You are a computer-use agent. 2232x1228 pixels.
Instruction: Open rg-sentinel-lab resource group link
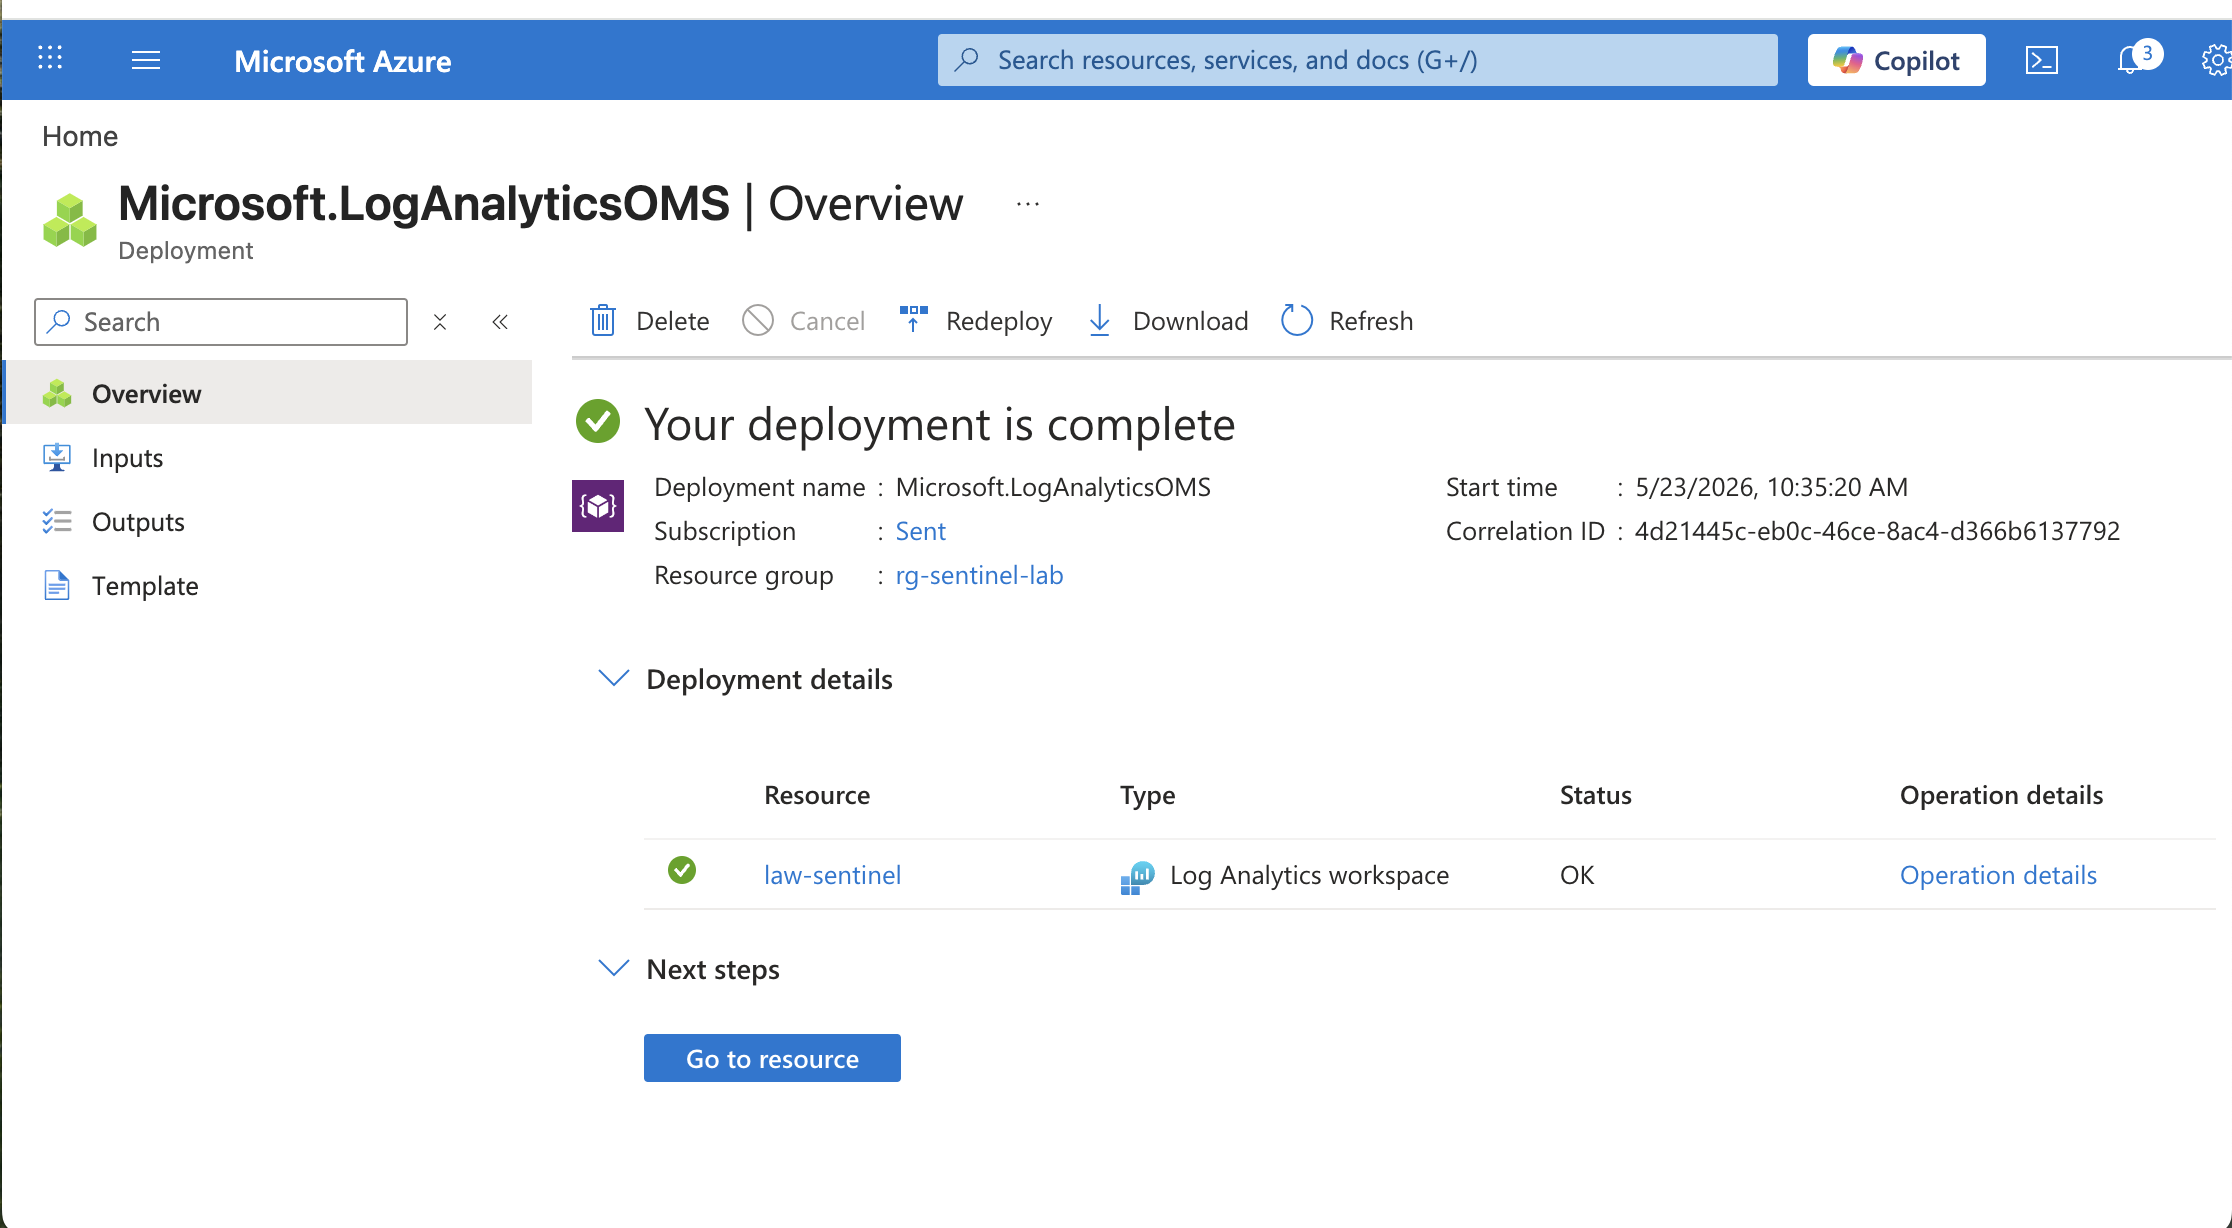click(979, 575)
